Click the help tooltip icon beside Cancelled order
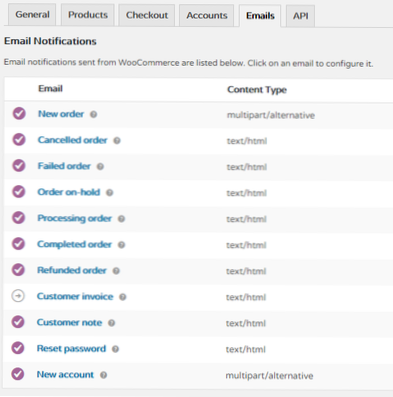This screenshot has height=397, width=393. point(117,140)
